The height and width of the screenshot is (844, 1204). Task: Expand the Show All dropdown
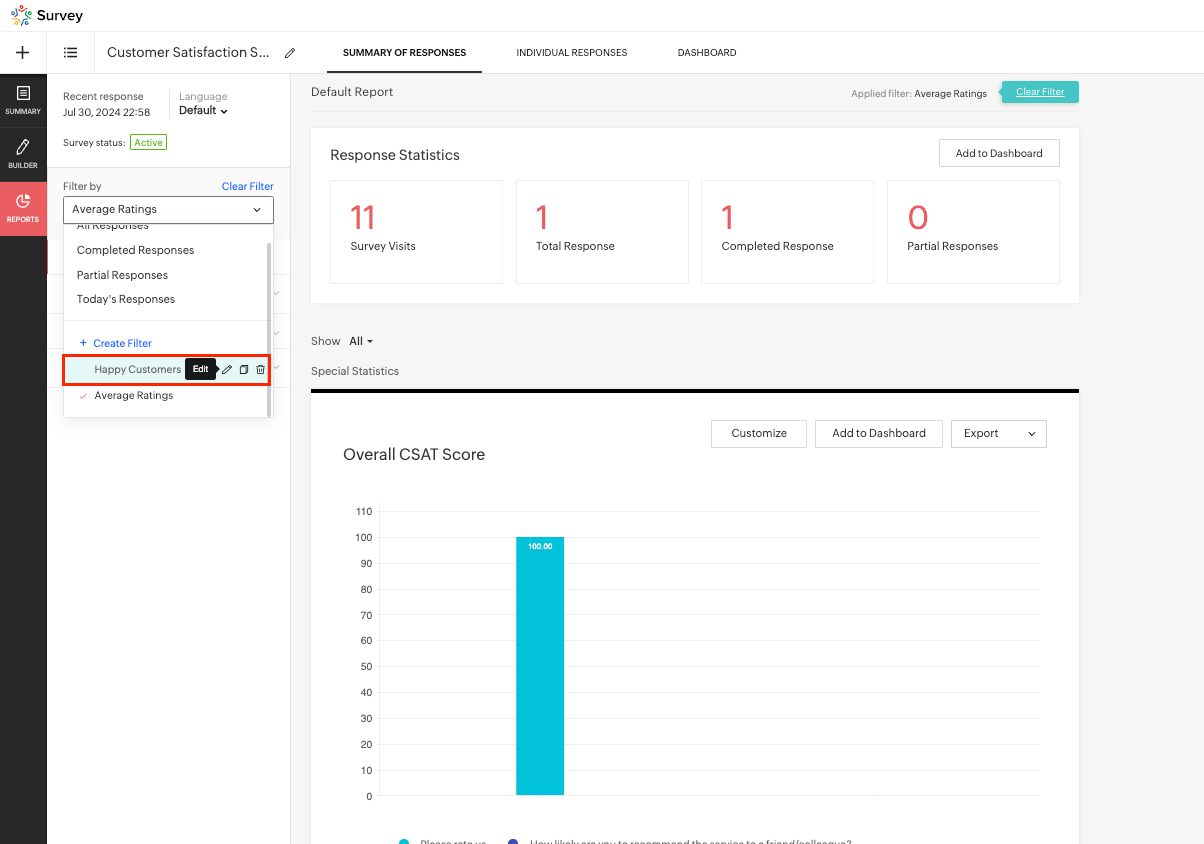[x=361, y=341]
